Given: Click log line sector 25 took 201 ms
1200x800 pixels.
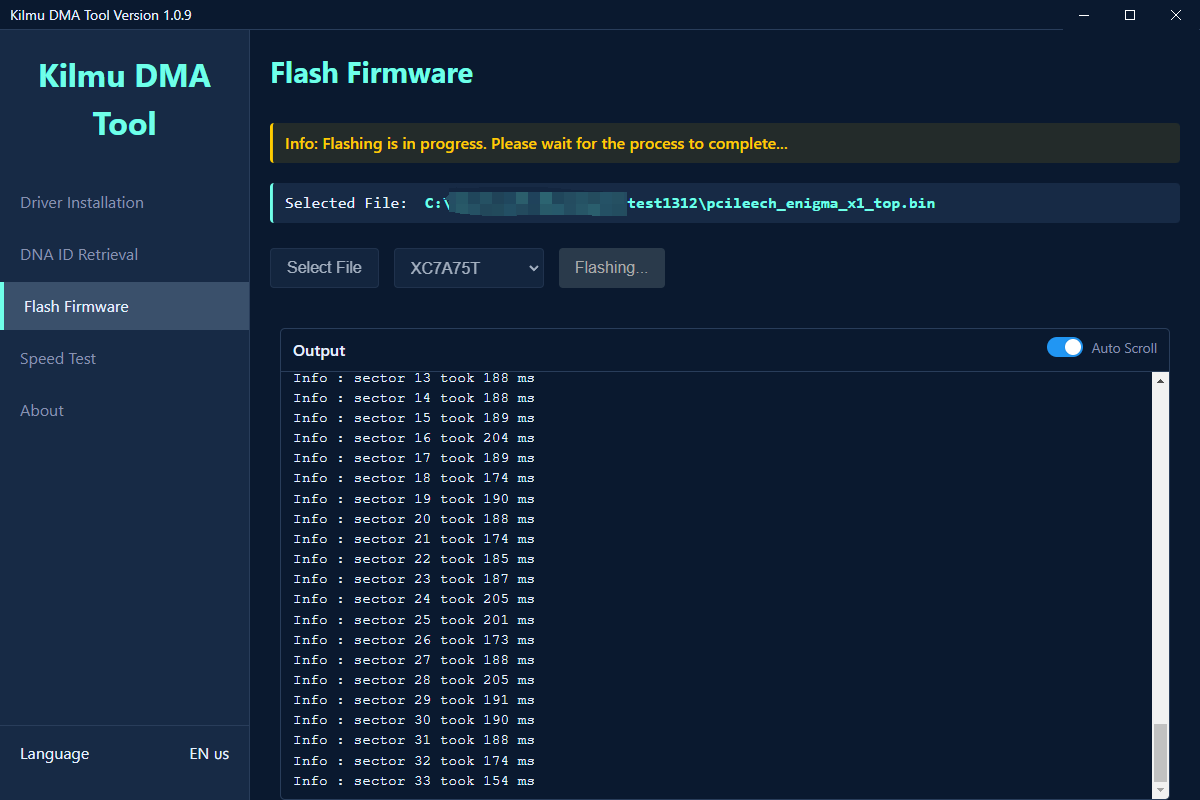Looking at the screenshot, I should 414,620.
